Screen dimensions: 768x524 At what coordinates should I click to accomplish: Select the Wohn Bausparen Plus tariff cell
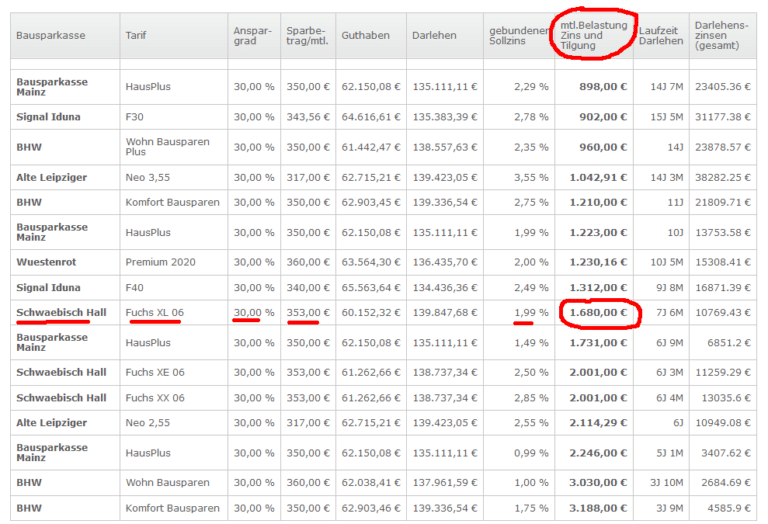(168, 147)
